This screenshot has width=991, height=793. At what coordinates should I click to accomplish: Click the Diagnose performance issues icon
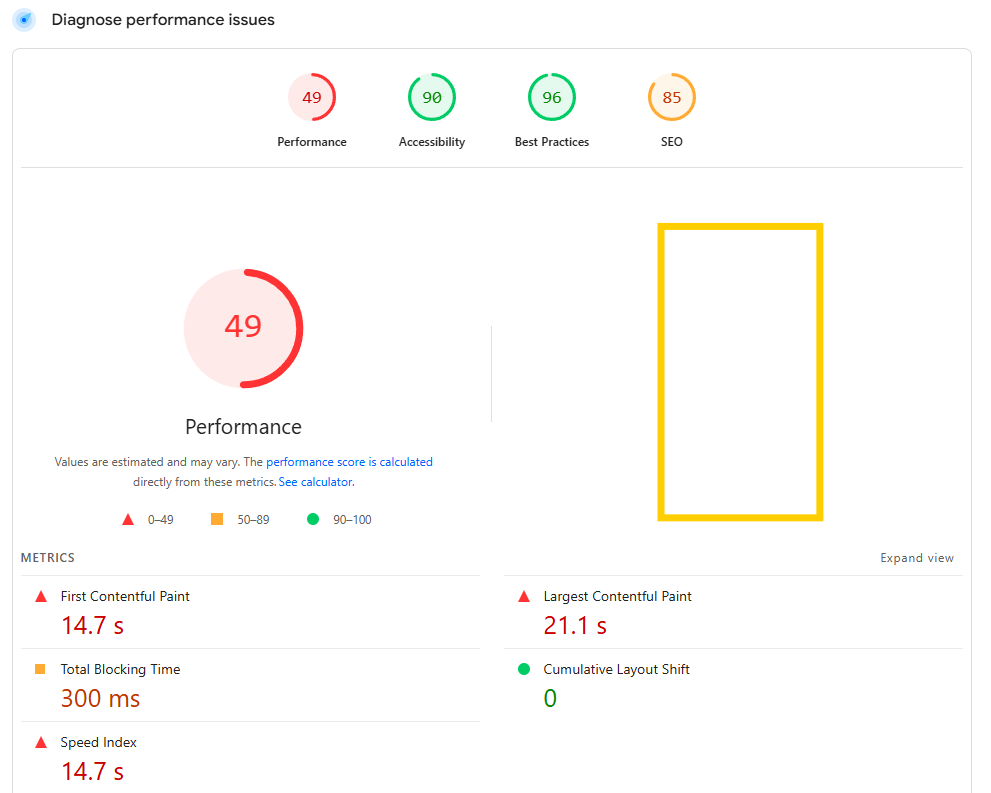24,20
